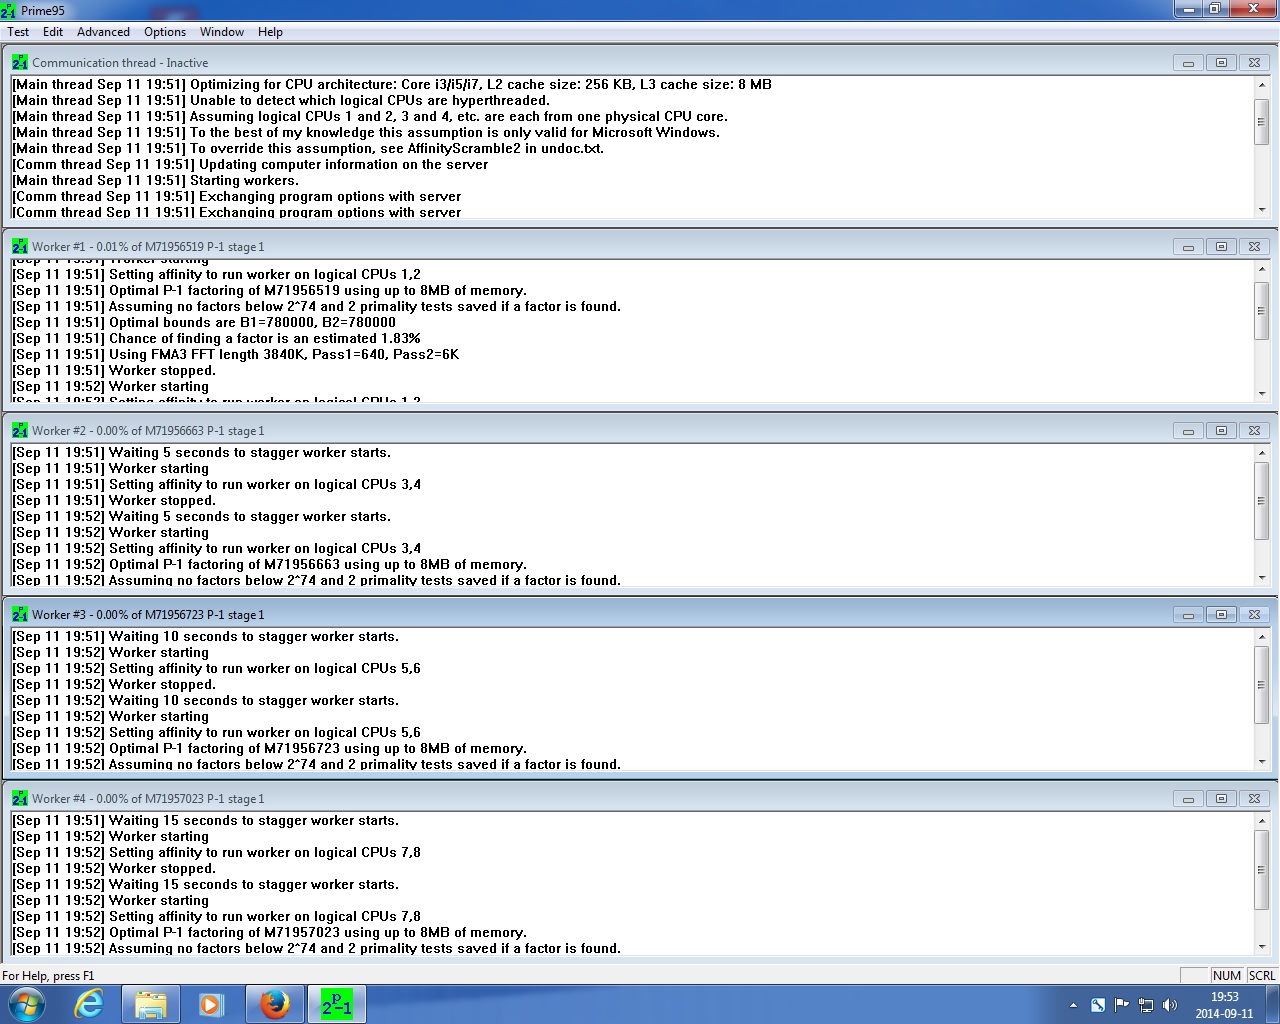
Task: Open the Options menu
Action: pos(165,32)
